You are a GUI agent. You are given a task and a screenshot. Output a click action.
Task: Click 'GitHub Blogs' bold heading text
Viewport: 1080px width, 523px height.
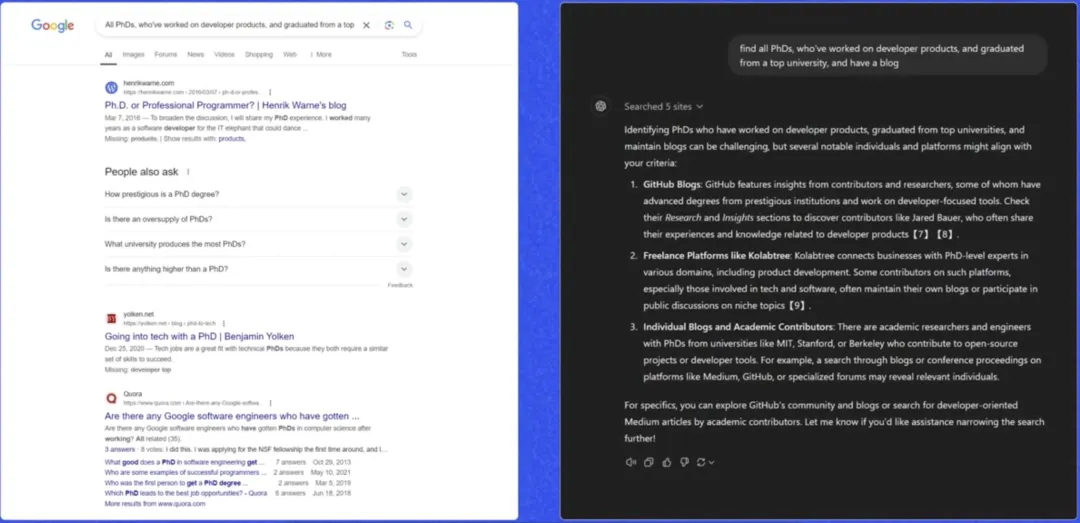coord(672,185)
